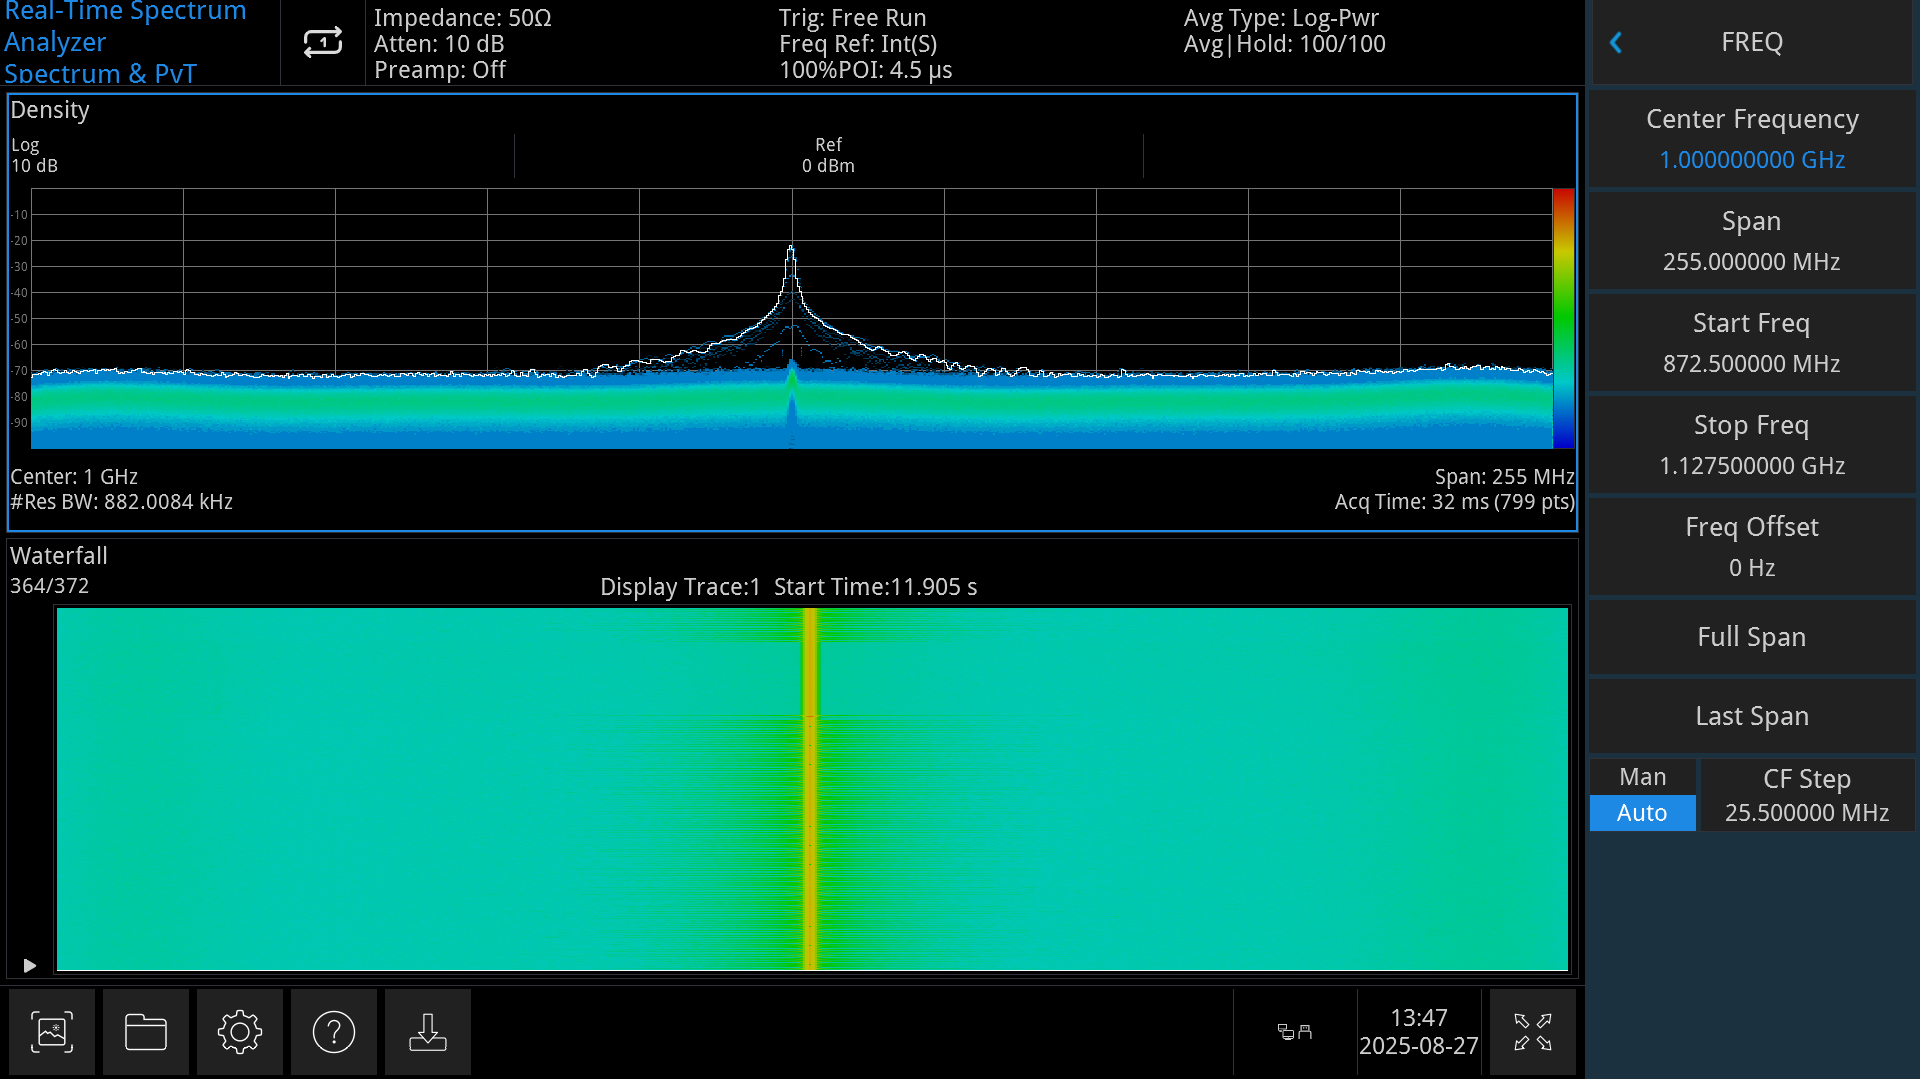Click the save/export icon

point(427,1031)
